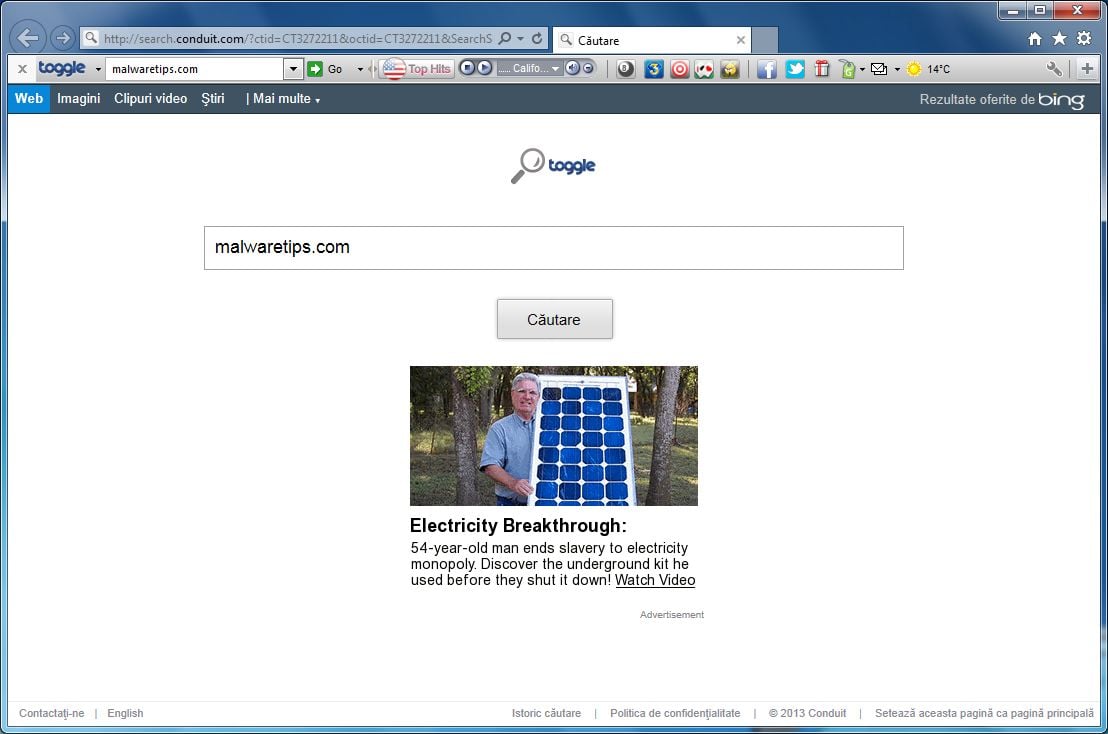Click the weather 14°C sun icon
Screen dimensions: 1108x734
914,69
